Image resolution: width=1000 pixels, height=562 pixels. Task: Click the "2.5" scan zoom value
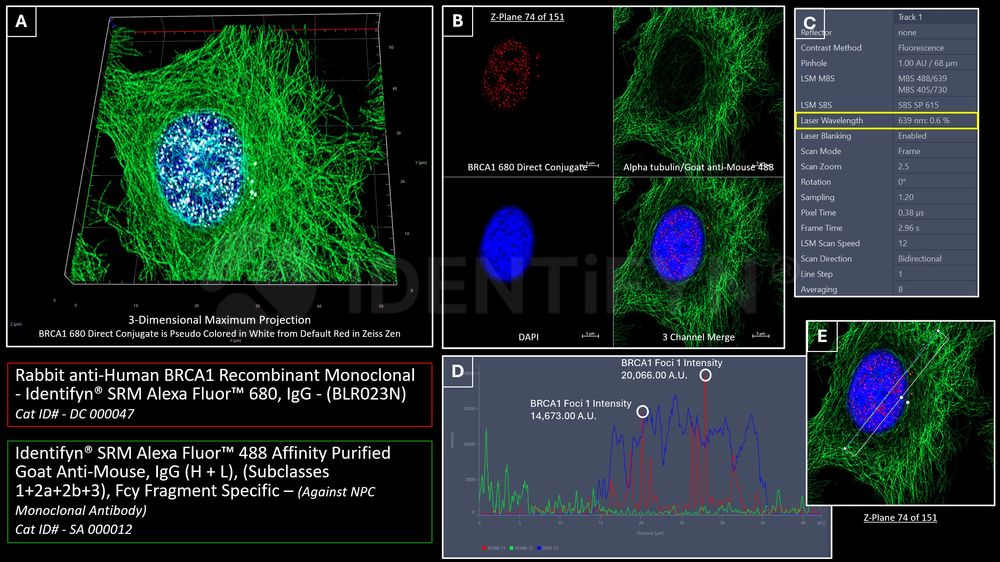904,166
